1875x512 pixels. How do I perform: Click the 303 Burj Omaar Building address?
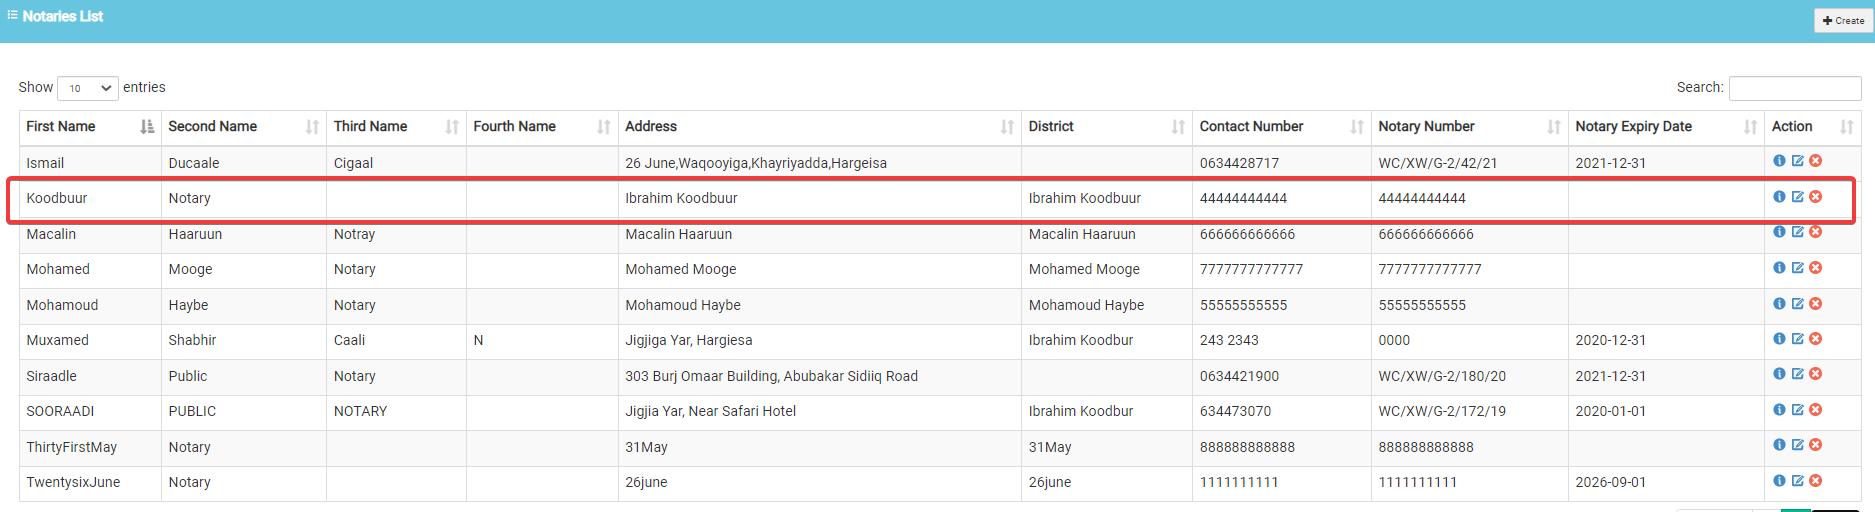[771, 376]
